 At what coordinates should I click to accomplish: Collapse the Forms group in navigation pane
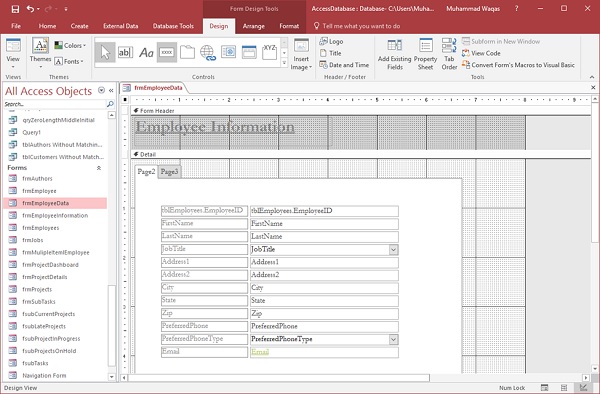click(x=99, y=168)
